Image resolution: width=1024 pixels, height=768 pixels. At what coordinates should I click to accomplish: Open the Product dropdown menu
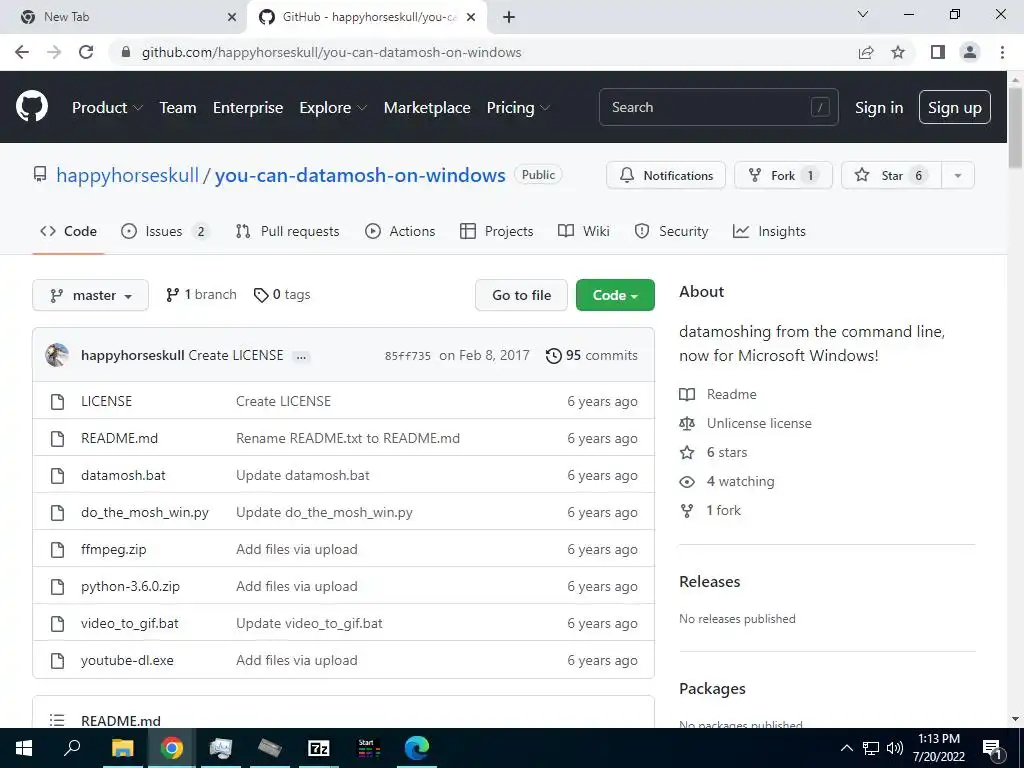(x=107, y=107)
